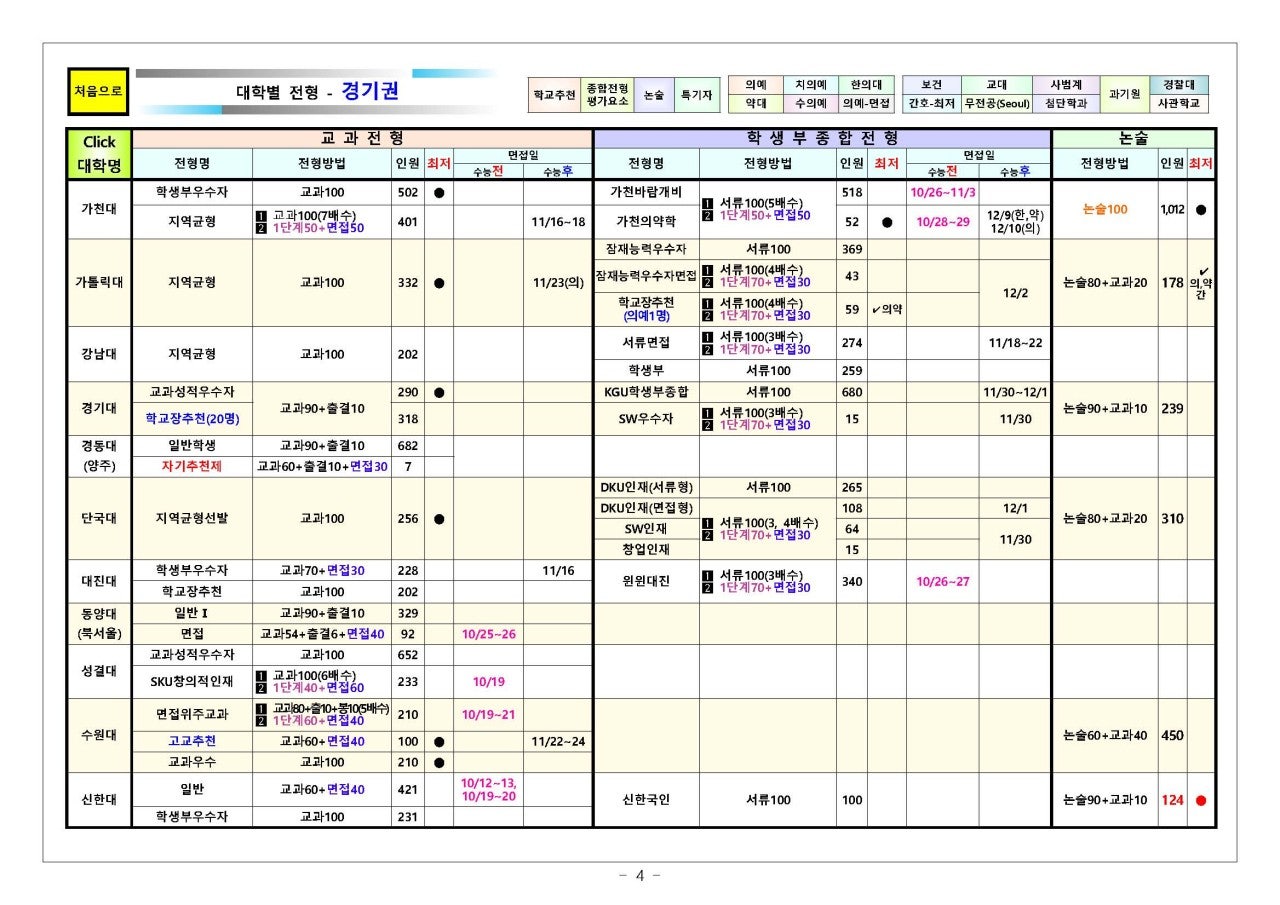Open the 강남대 university row
1280x905 pixels.
tap(100, 353)
